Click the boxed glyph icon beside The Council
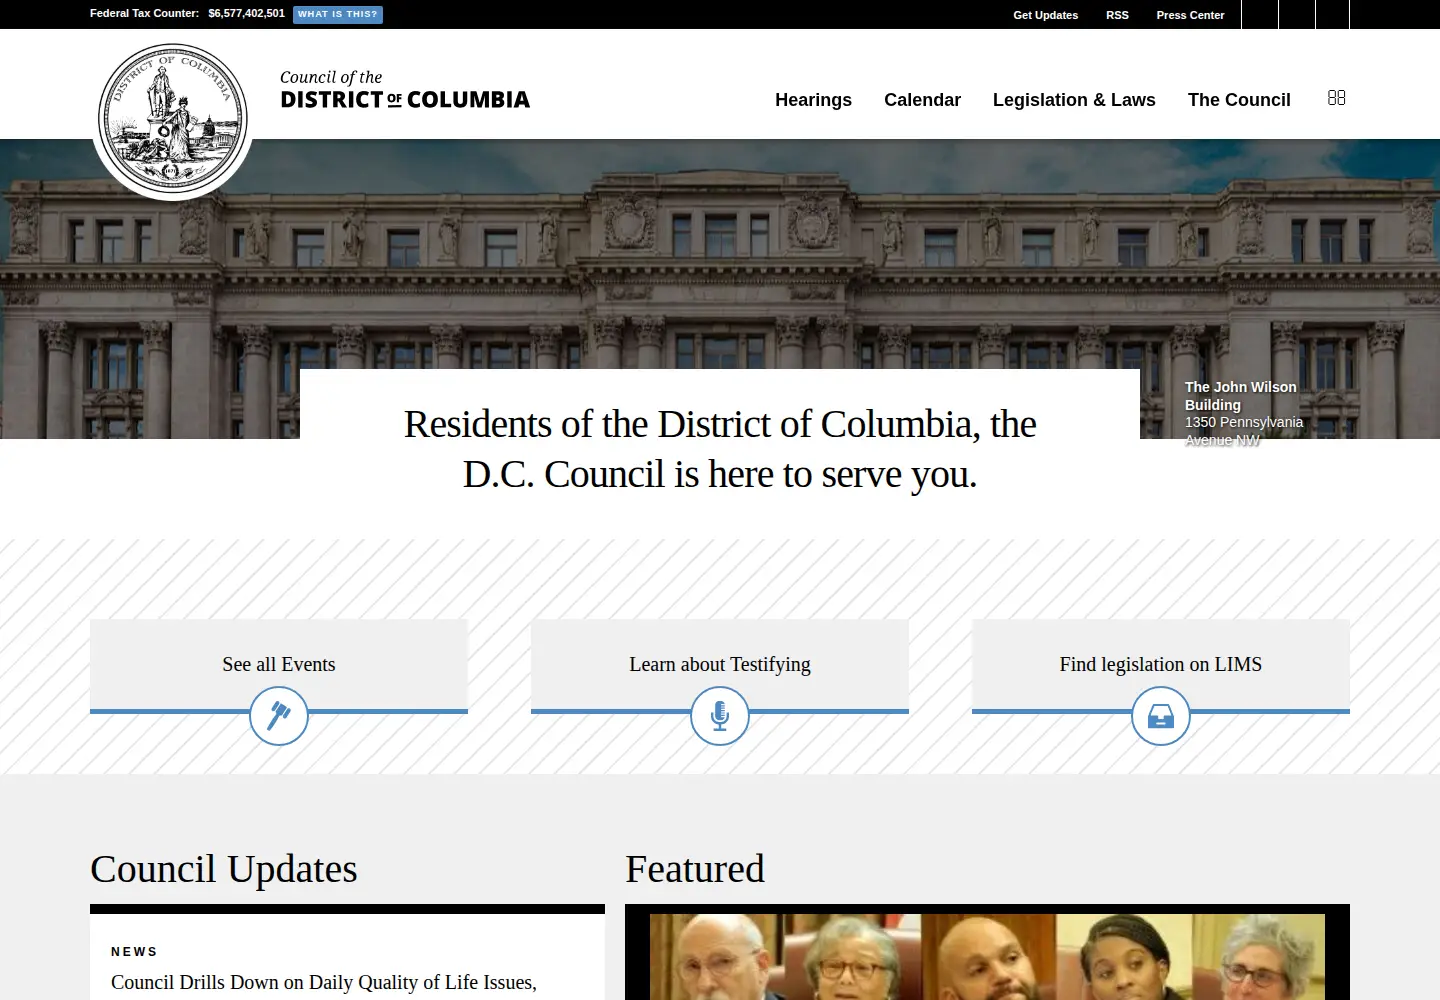Viewport: 1440px width, 1000px height. click(1337, 98)
